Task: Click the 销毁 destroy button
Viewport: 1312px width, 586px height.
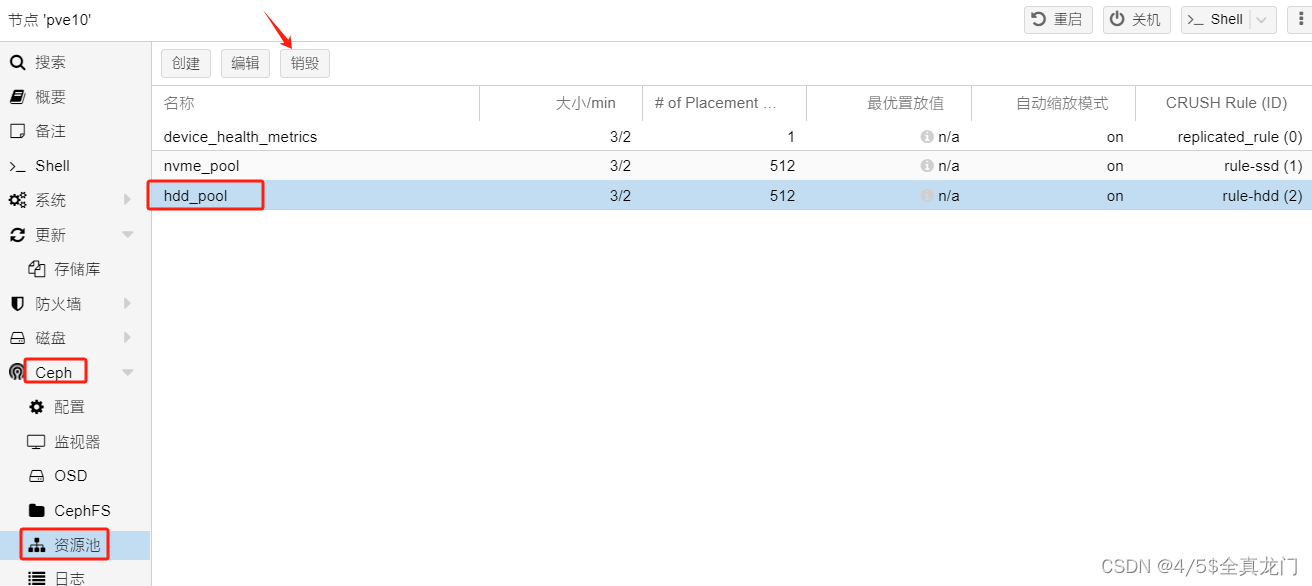Action: 305,63
